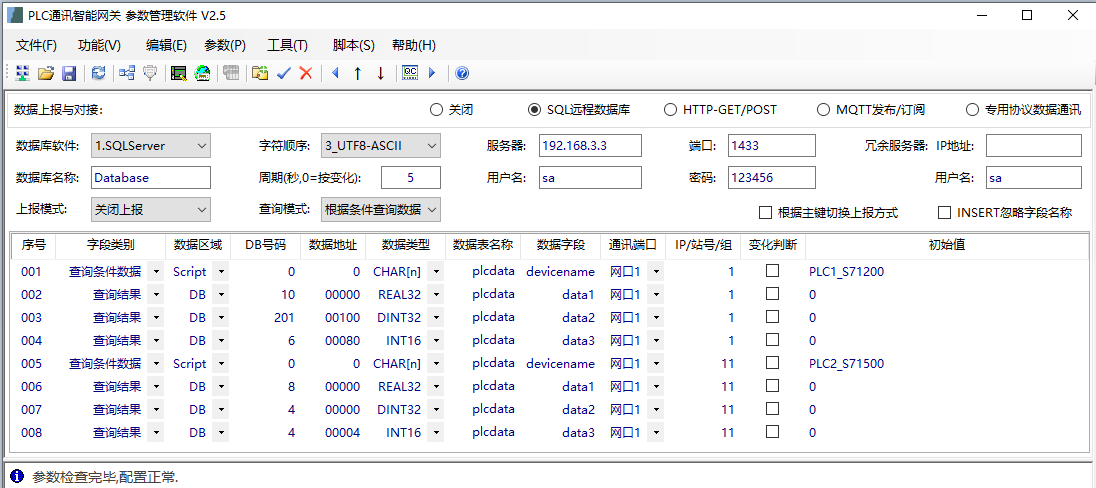
Task: Select the MQTT发布/订阅 radio button
Action: 823,110
